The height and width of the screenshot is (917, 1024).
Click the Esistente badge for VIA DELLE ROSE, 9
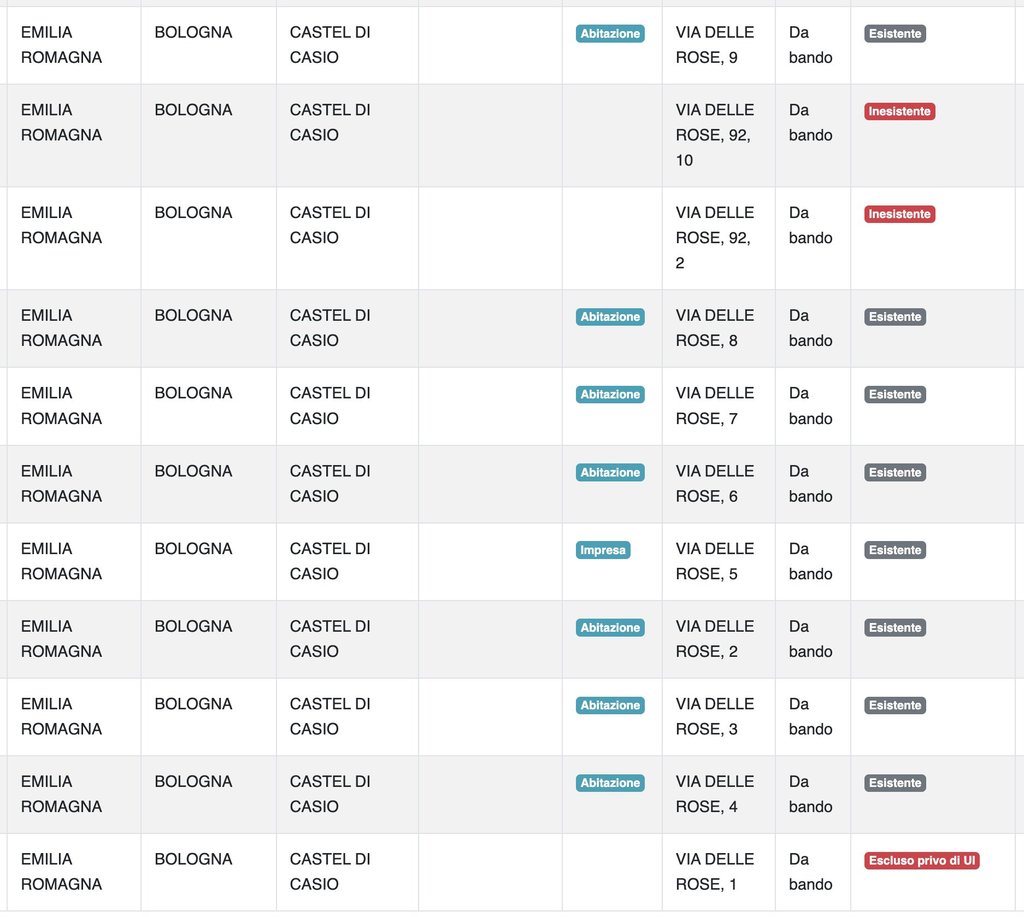tap(895, 34)
